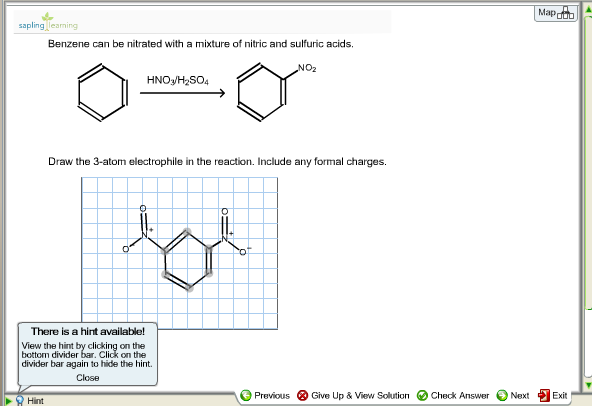Screen dimensions: 592x406
Task: Select the bottom carbon of the benzene ring
Action: (x=189, y=289)
